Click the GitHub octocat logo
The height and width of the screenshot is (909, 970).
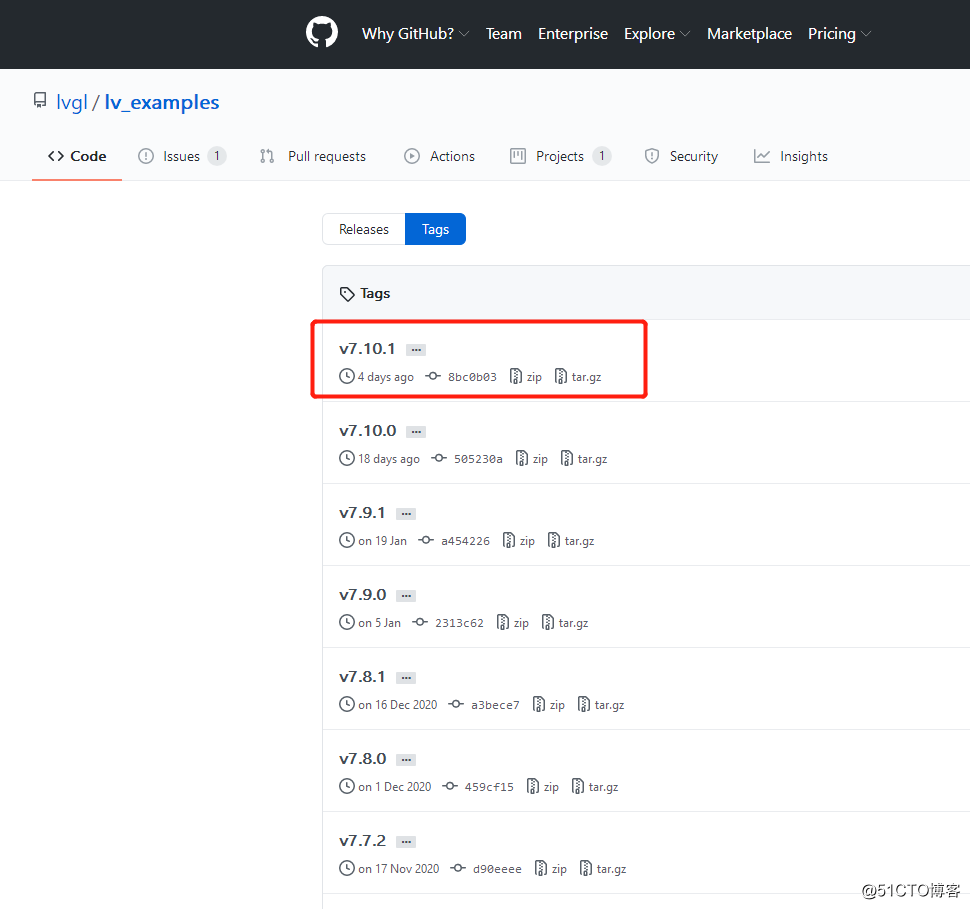click(x=322, y=32)
